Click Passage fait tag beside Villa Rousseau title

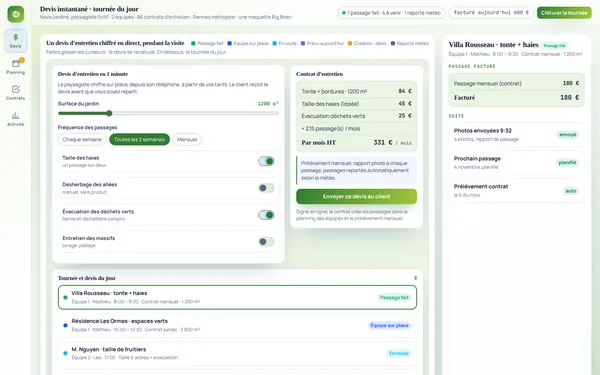pos(554,46)
